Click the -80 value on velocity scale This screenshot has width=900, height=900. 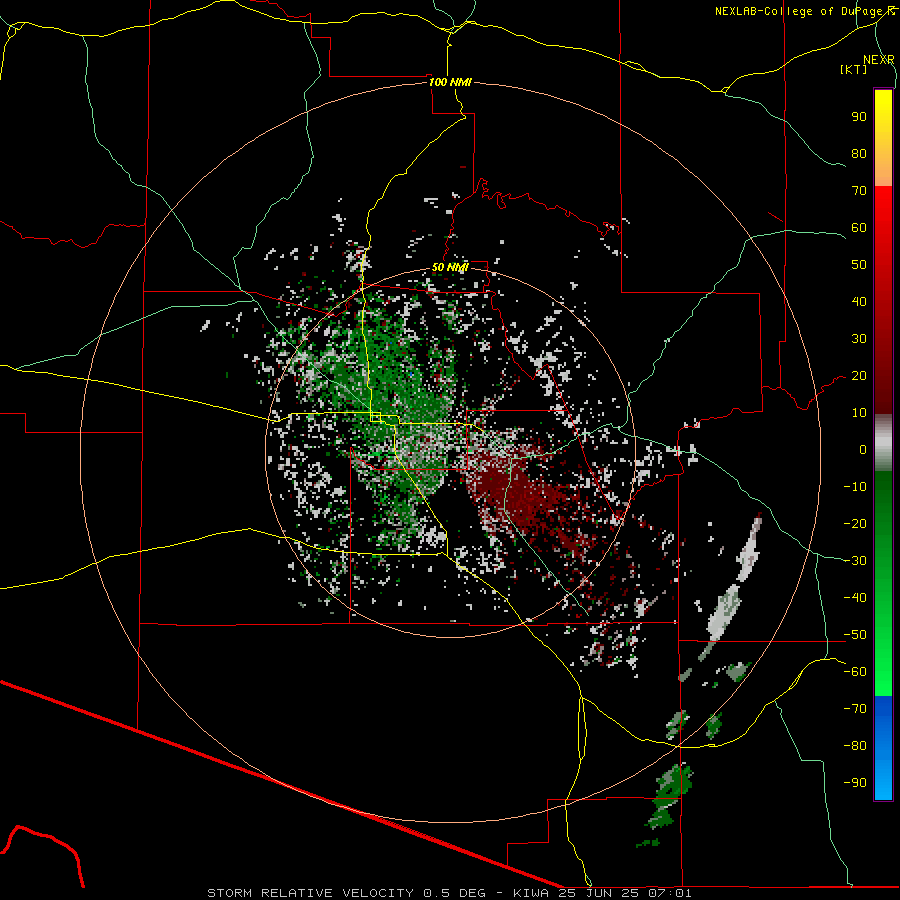tap(855, 746)
